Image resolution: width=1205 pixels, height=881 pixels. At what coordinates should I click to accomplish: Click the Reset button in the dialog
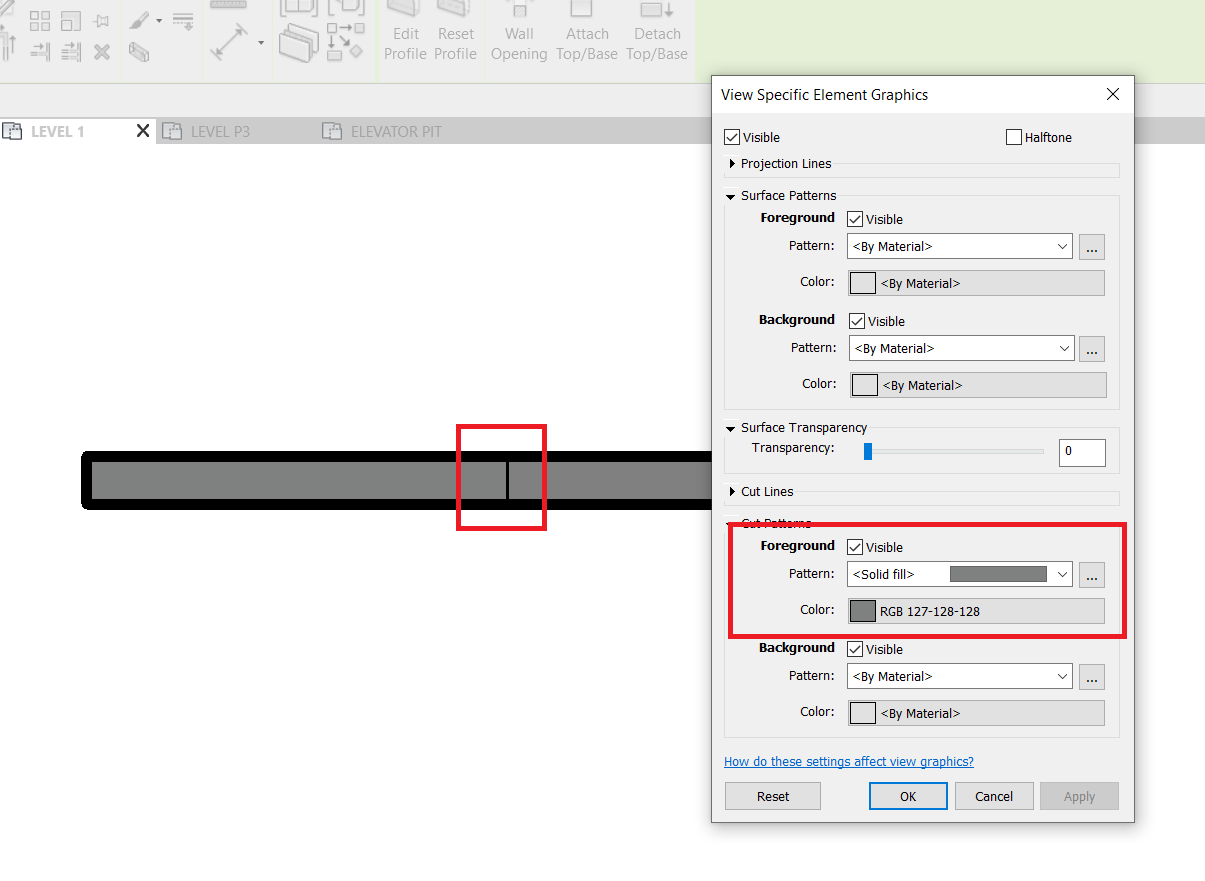pos(772,796)
